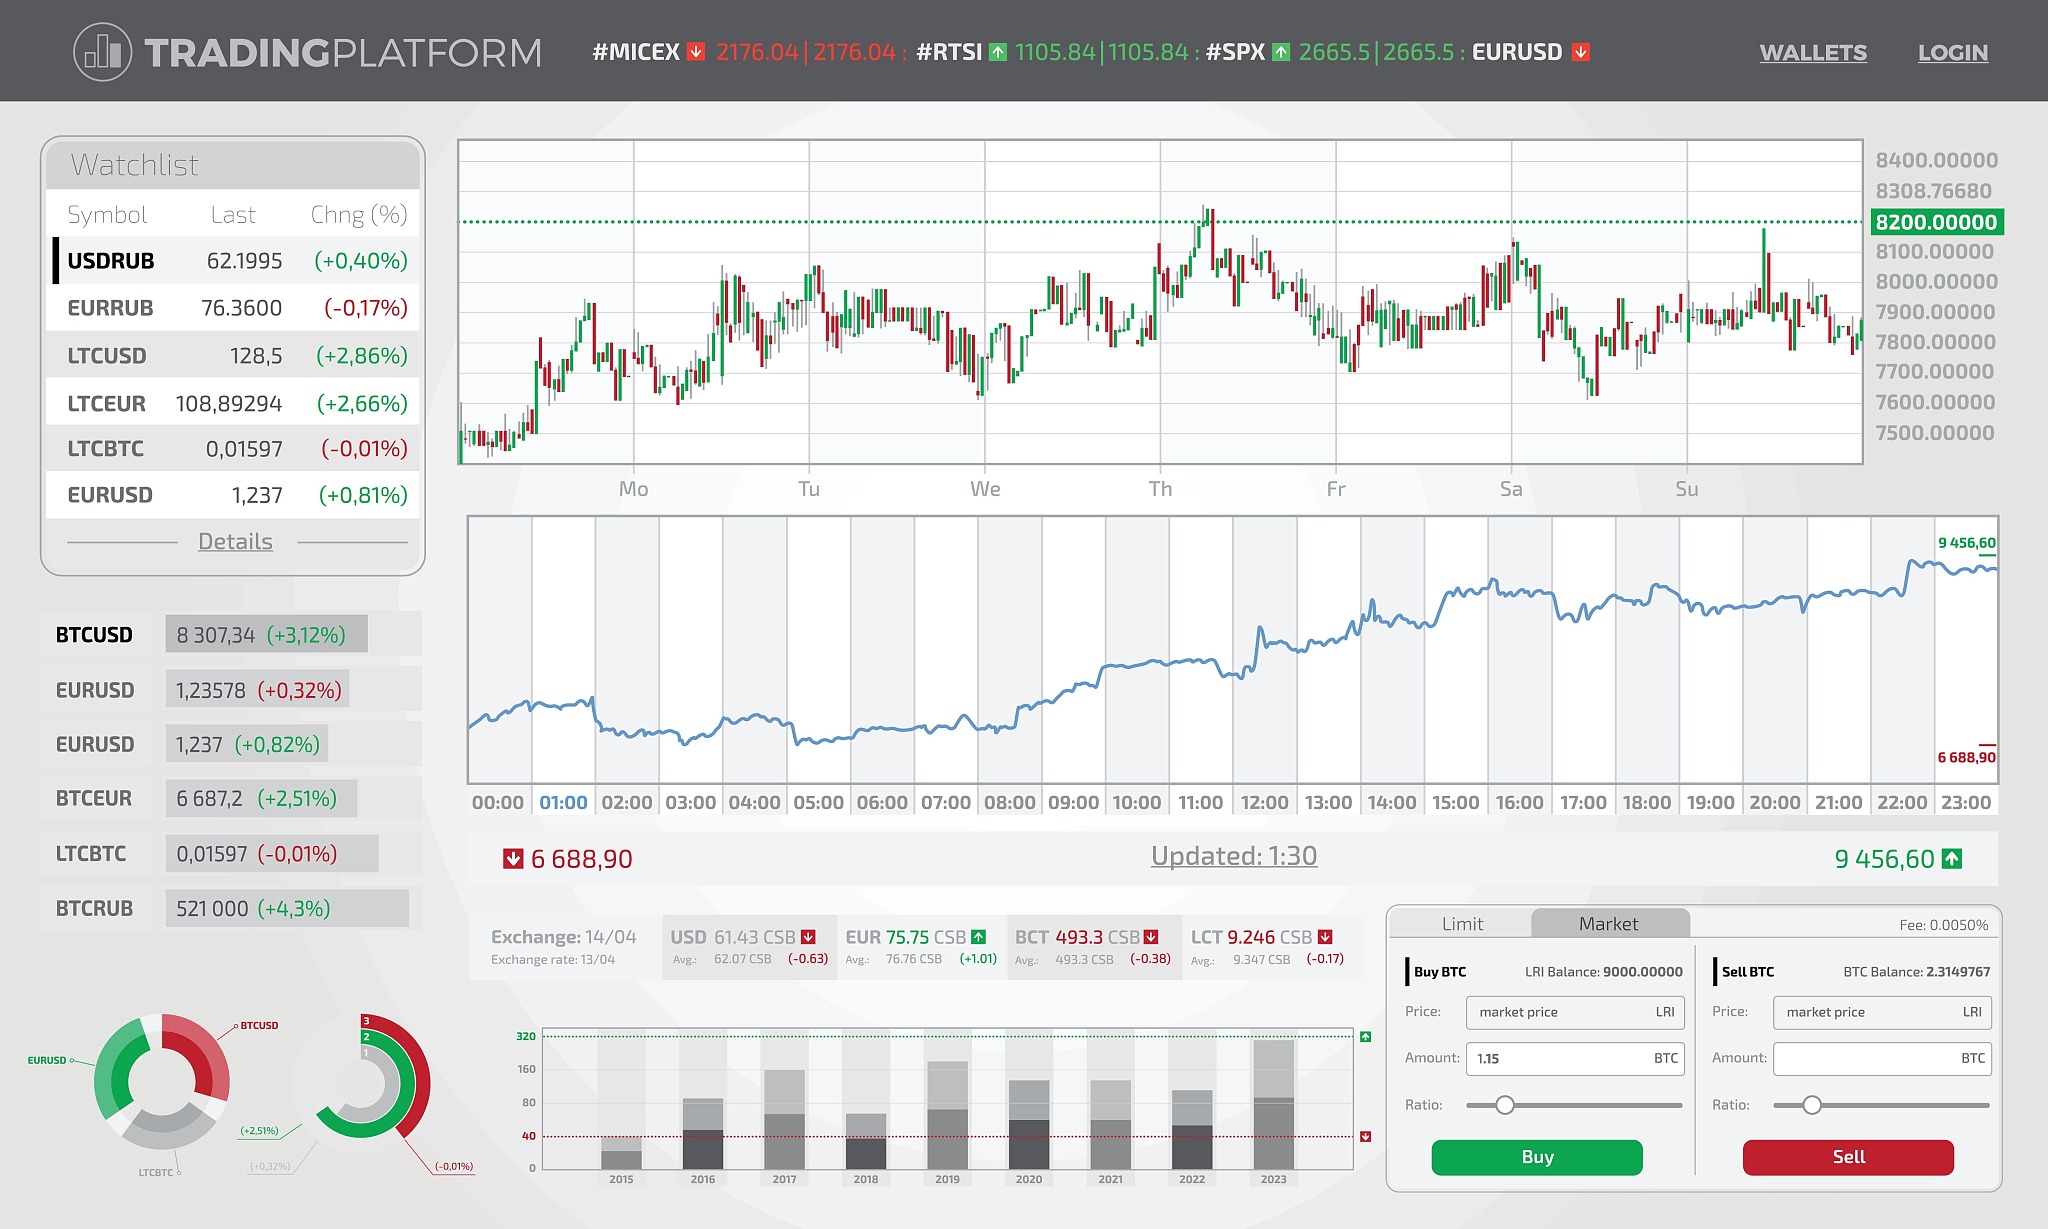Click the red down arrow beside 6 688,90
Viewport: 2048px width, 1229px height.
point(513,859)
